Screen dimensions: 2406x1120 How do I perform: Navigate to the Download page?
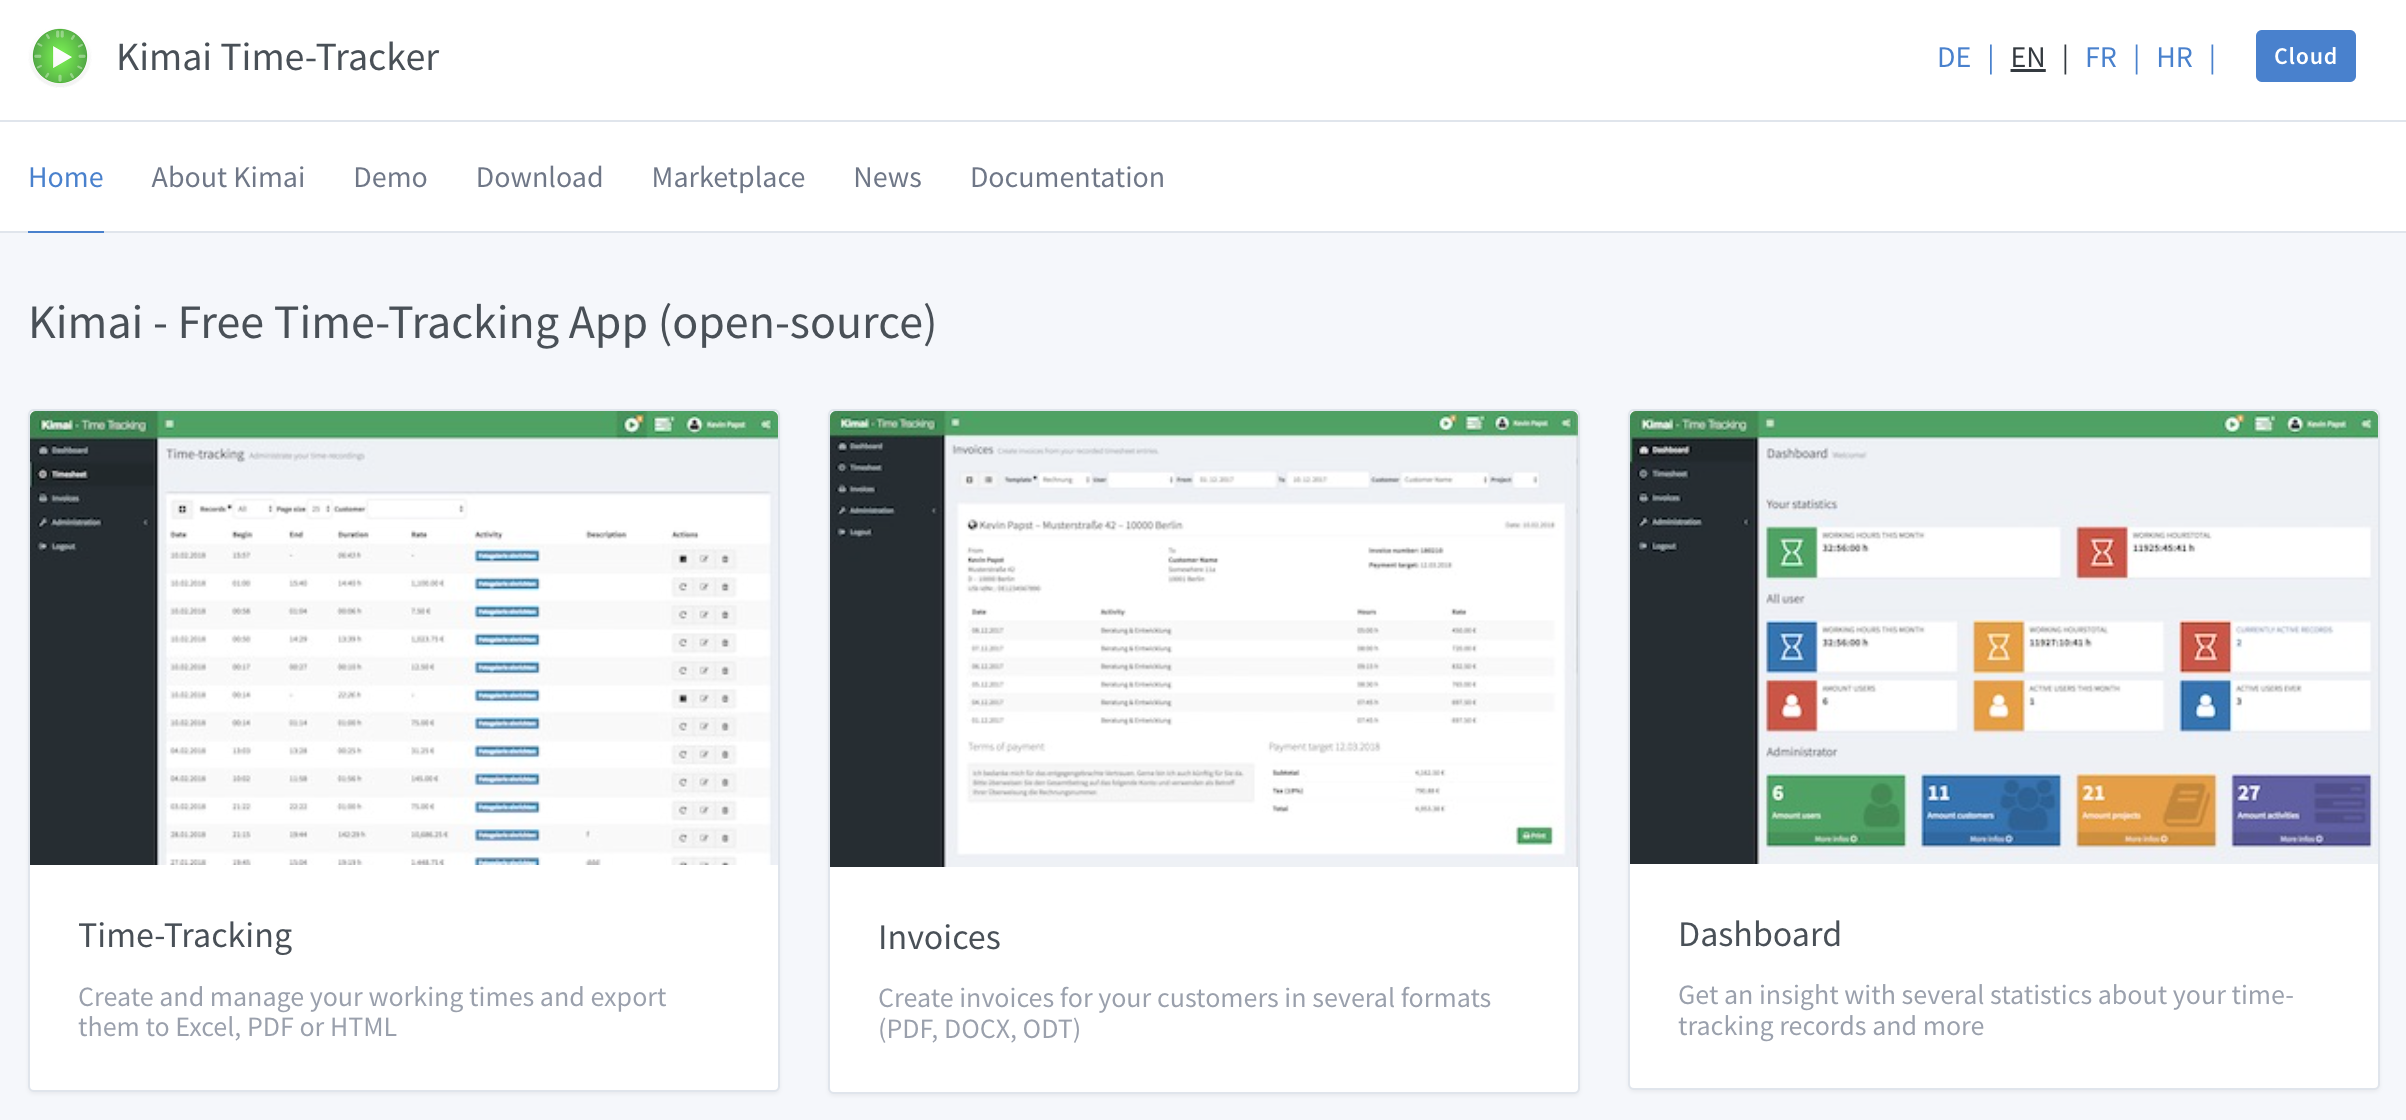pos(539,177)
